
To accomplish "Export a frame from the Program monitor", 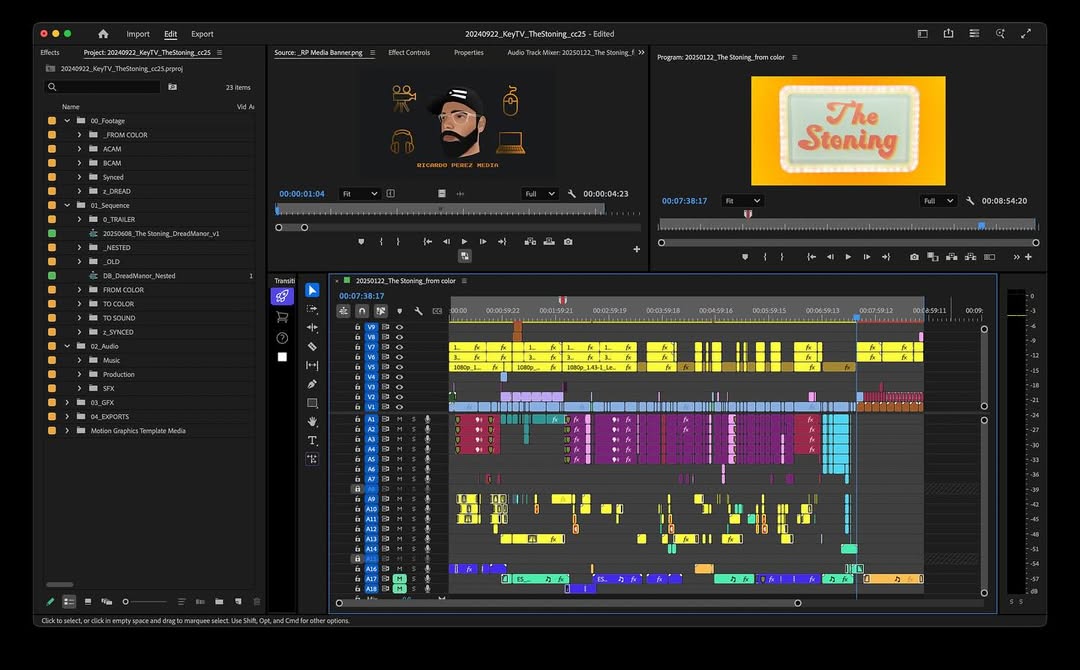I will [x=914, y=257].
